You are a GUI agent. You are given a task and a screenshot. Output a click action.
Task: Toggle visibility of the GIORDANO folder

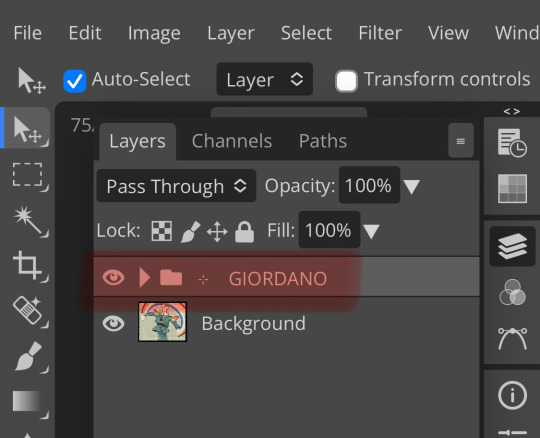113,278
